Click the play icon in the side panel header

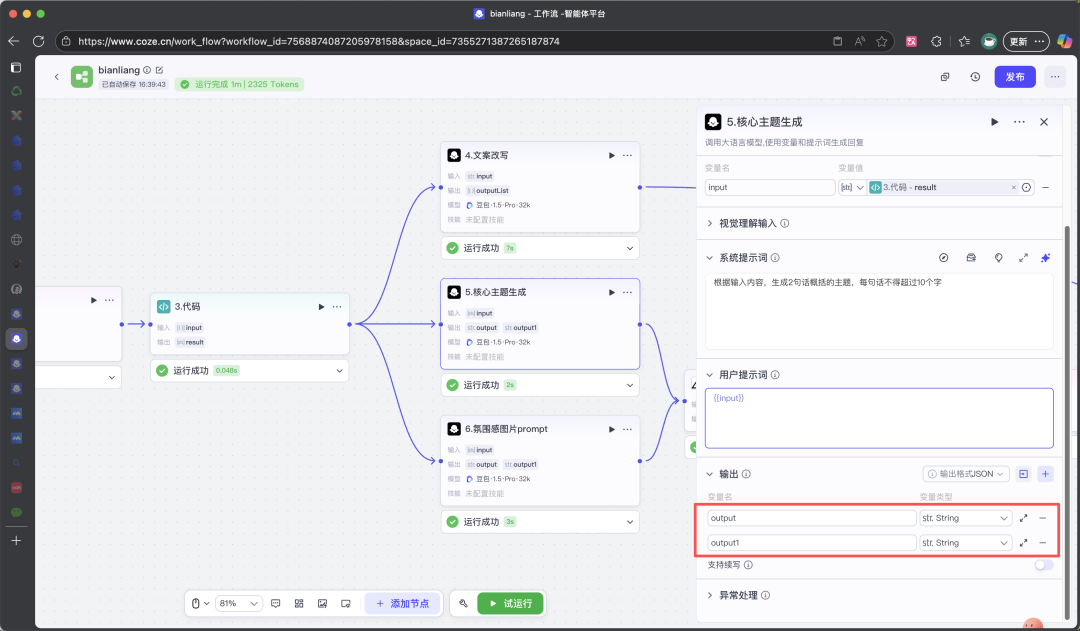point(995,122)
